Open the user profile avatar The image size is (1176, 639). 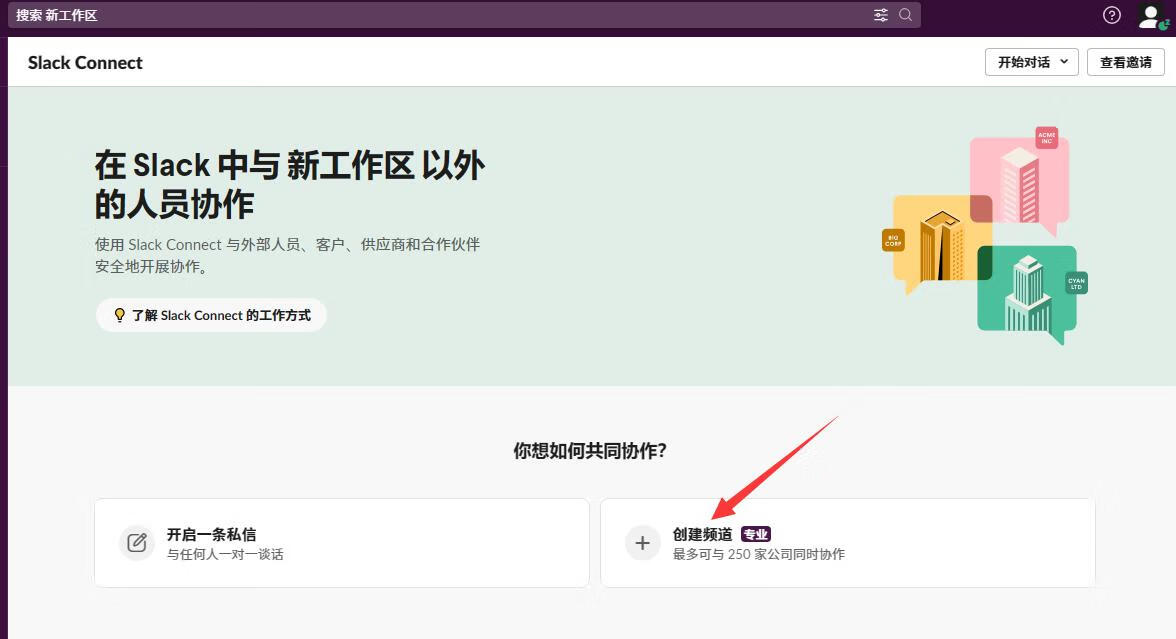coord(1151,16)
